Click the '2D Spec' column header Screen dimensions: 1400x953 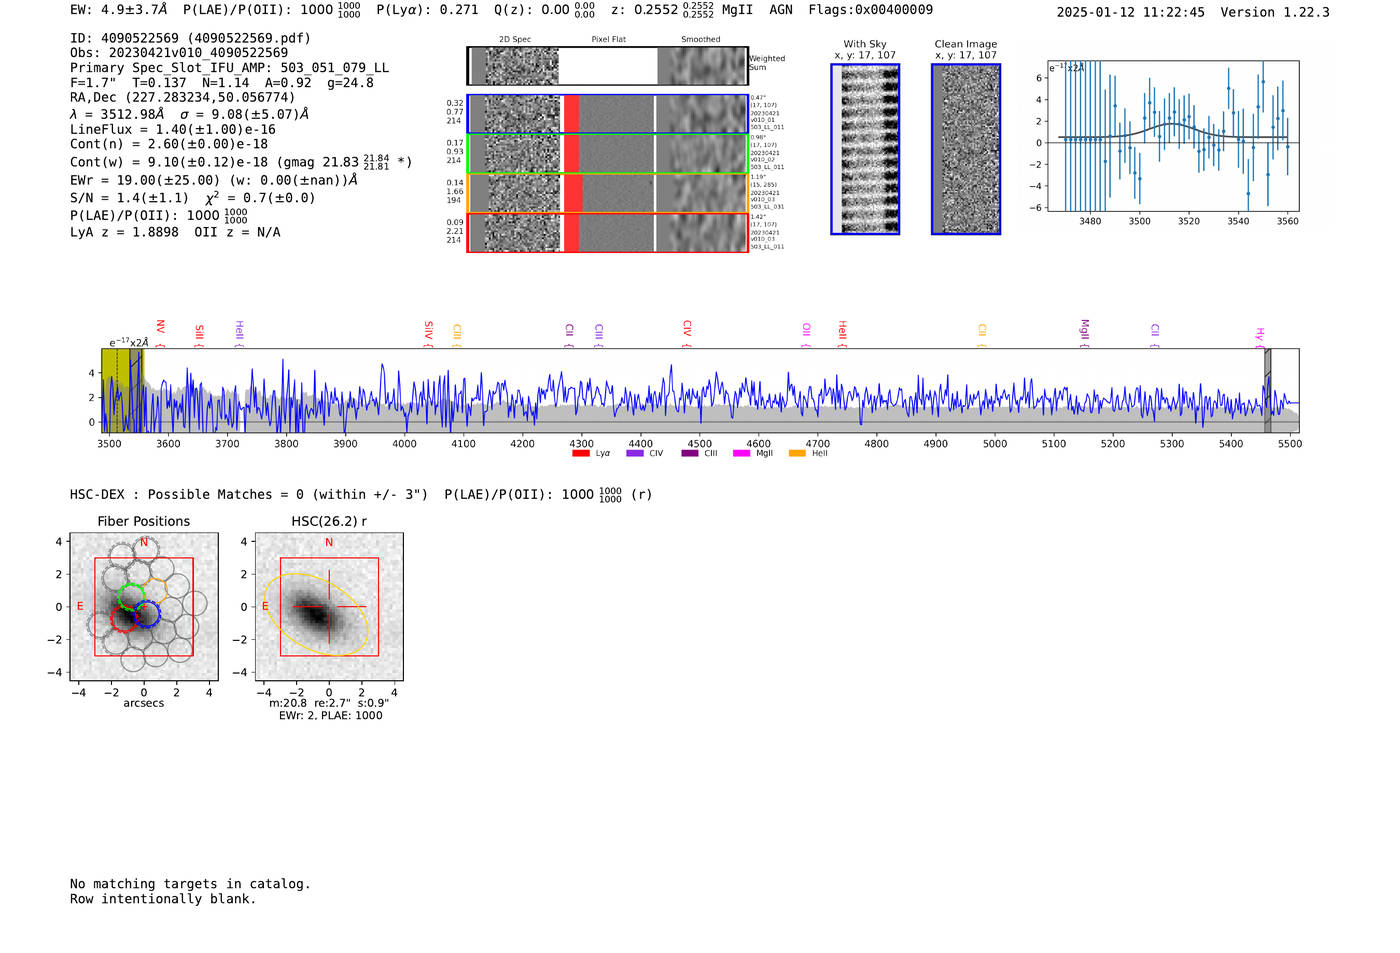pyautogui.click(x=515, y=40)
